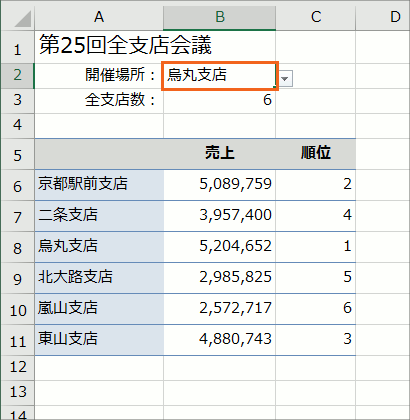Click the title cell 第25回全支店会議

click(x=99, y=46)
